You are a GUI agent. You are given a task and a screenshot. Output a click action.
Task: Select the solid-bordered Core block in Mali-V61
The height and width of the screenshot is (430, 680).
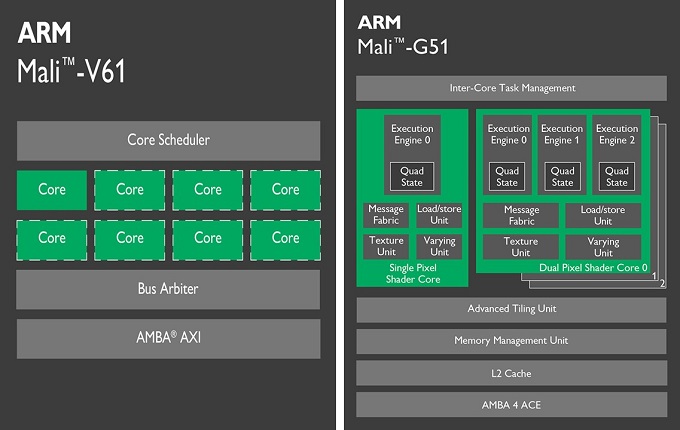[x=52, y=190]
